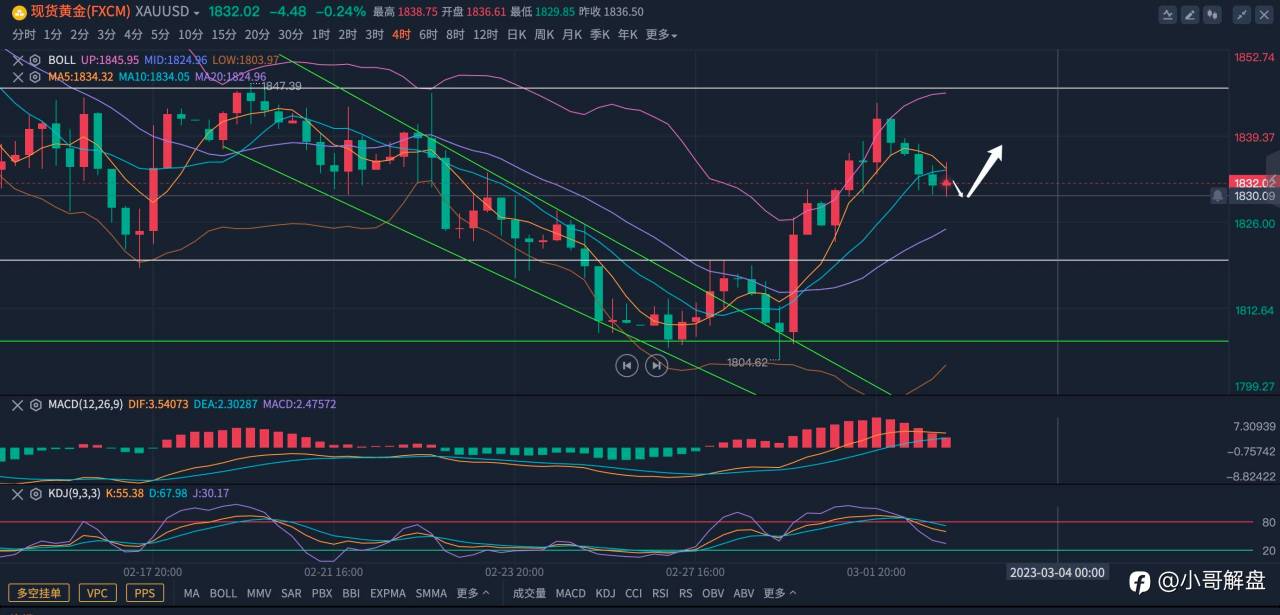Expand 更多 main-chart indicators list
Viewport: 1280px width, 615px height.
(x=473, y=593)
